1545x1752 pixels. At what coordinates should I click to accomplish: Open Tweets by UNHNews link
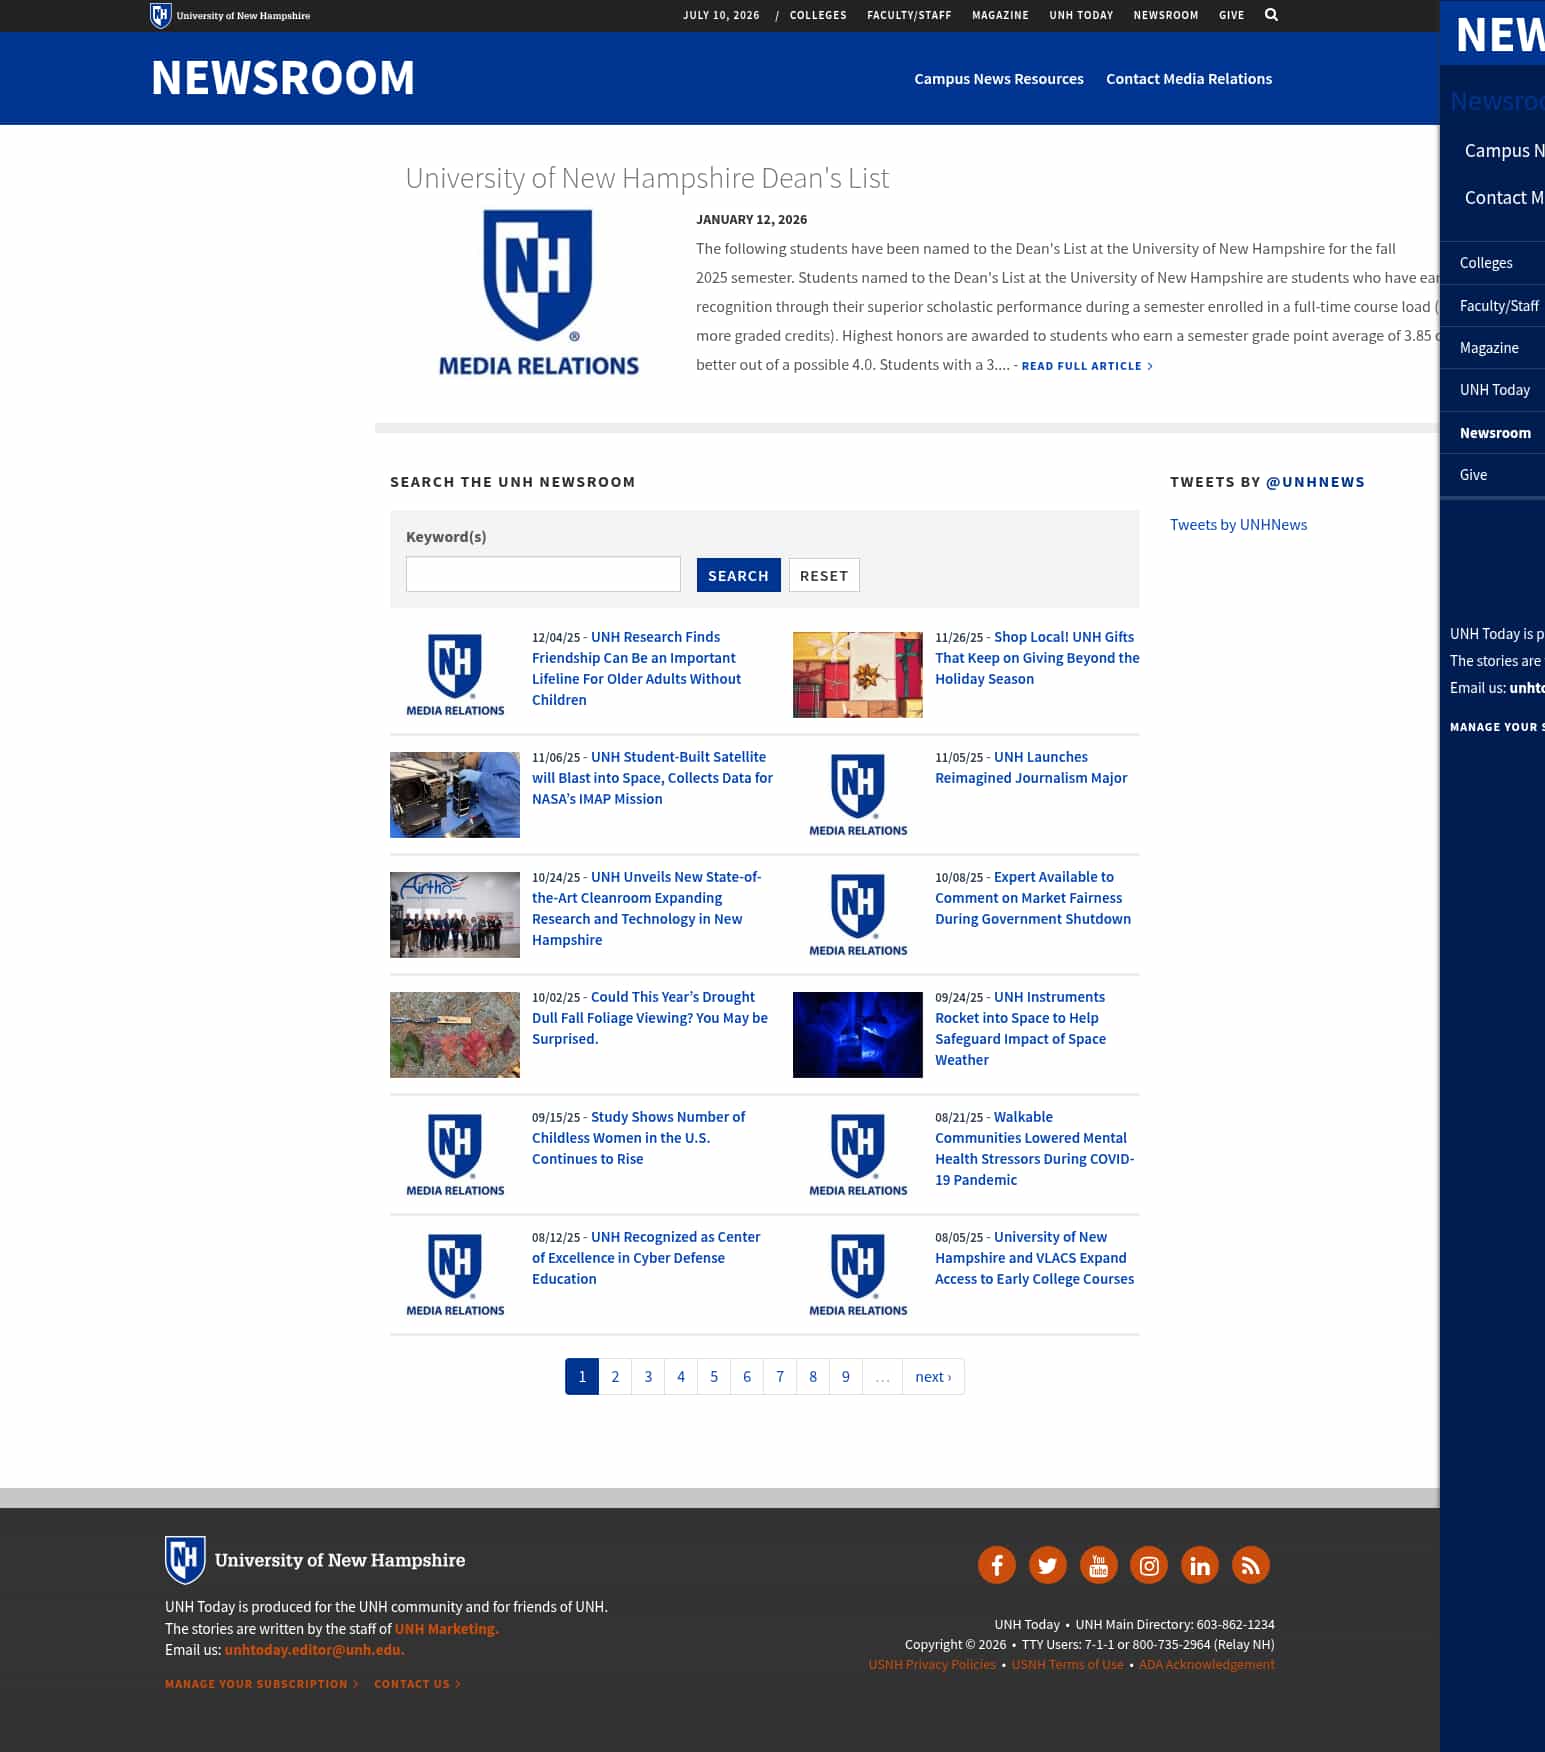pos(1238,525)
